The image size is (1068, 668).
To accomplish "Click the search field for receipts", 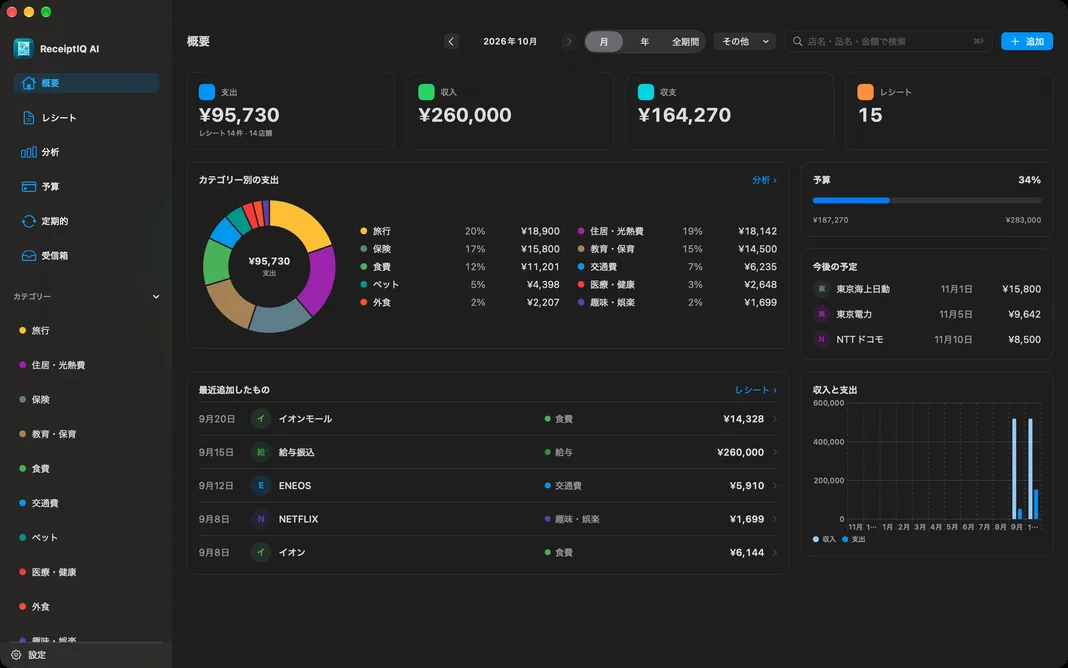I will [x=888, y=42].
